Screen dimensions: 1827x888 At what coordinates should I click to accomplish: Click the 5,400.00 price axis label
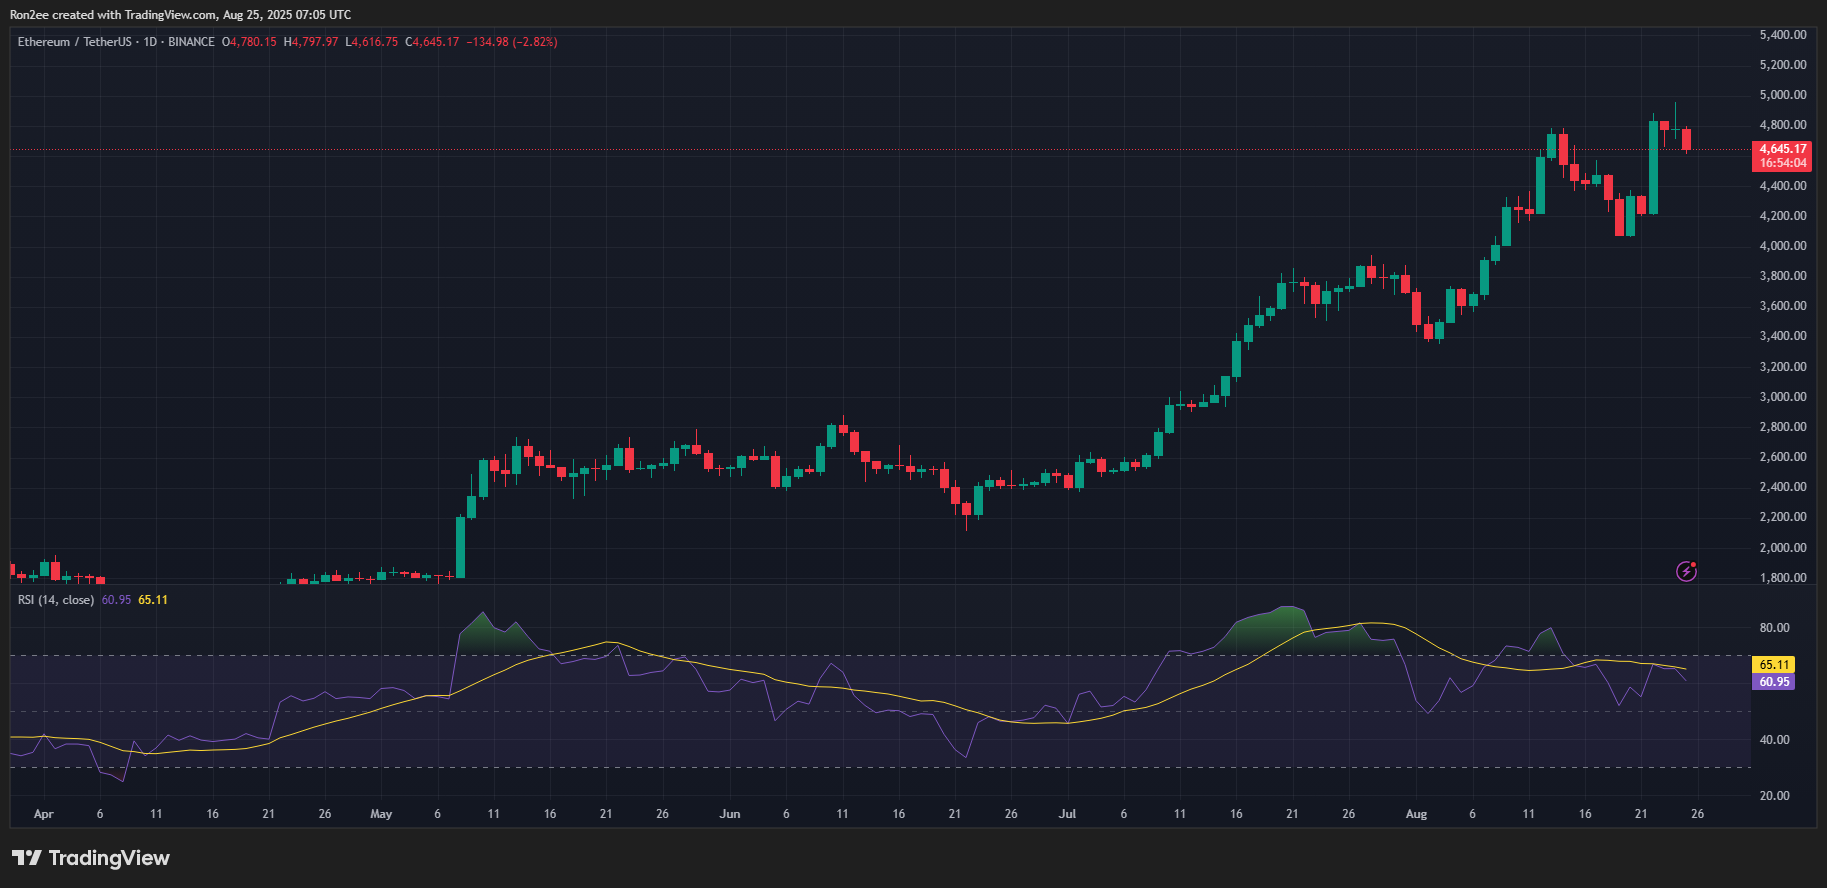[1782, 35]
